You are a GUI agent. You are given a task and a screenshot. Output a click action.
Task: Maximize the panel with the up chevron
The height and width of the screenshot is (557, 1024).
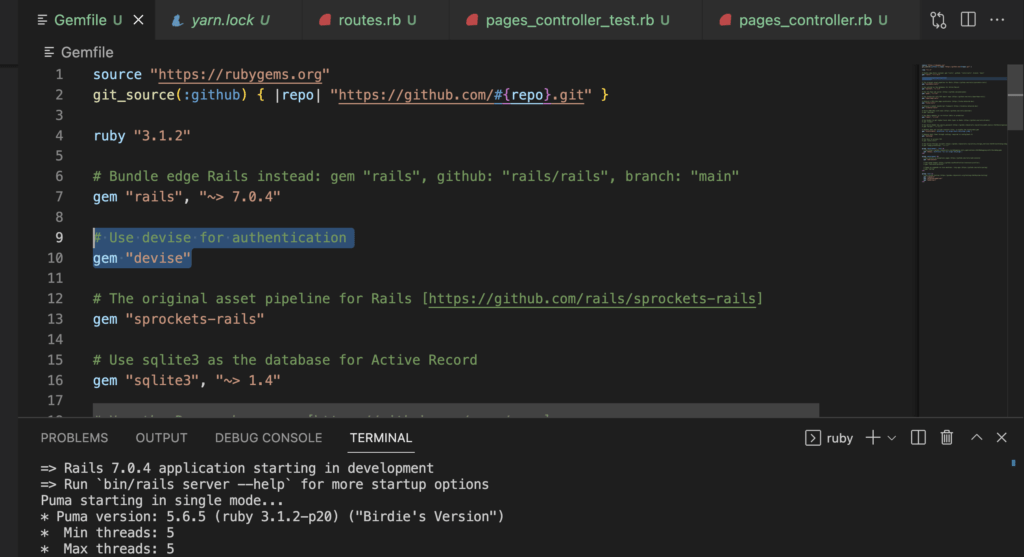[x=977, y=438]
